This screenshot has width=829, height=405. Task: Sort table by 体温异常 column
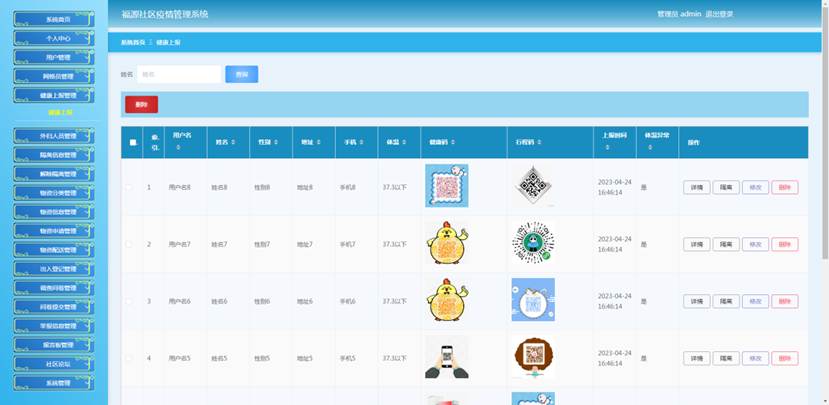[x=650, y=148]
